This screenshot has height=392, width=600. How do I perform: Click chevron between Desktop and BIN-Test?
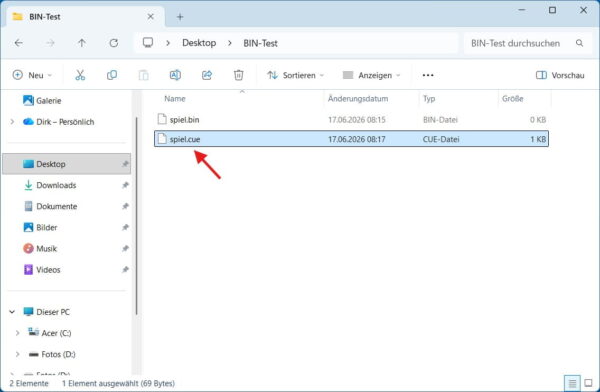point(230,43)
